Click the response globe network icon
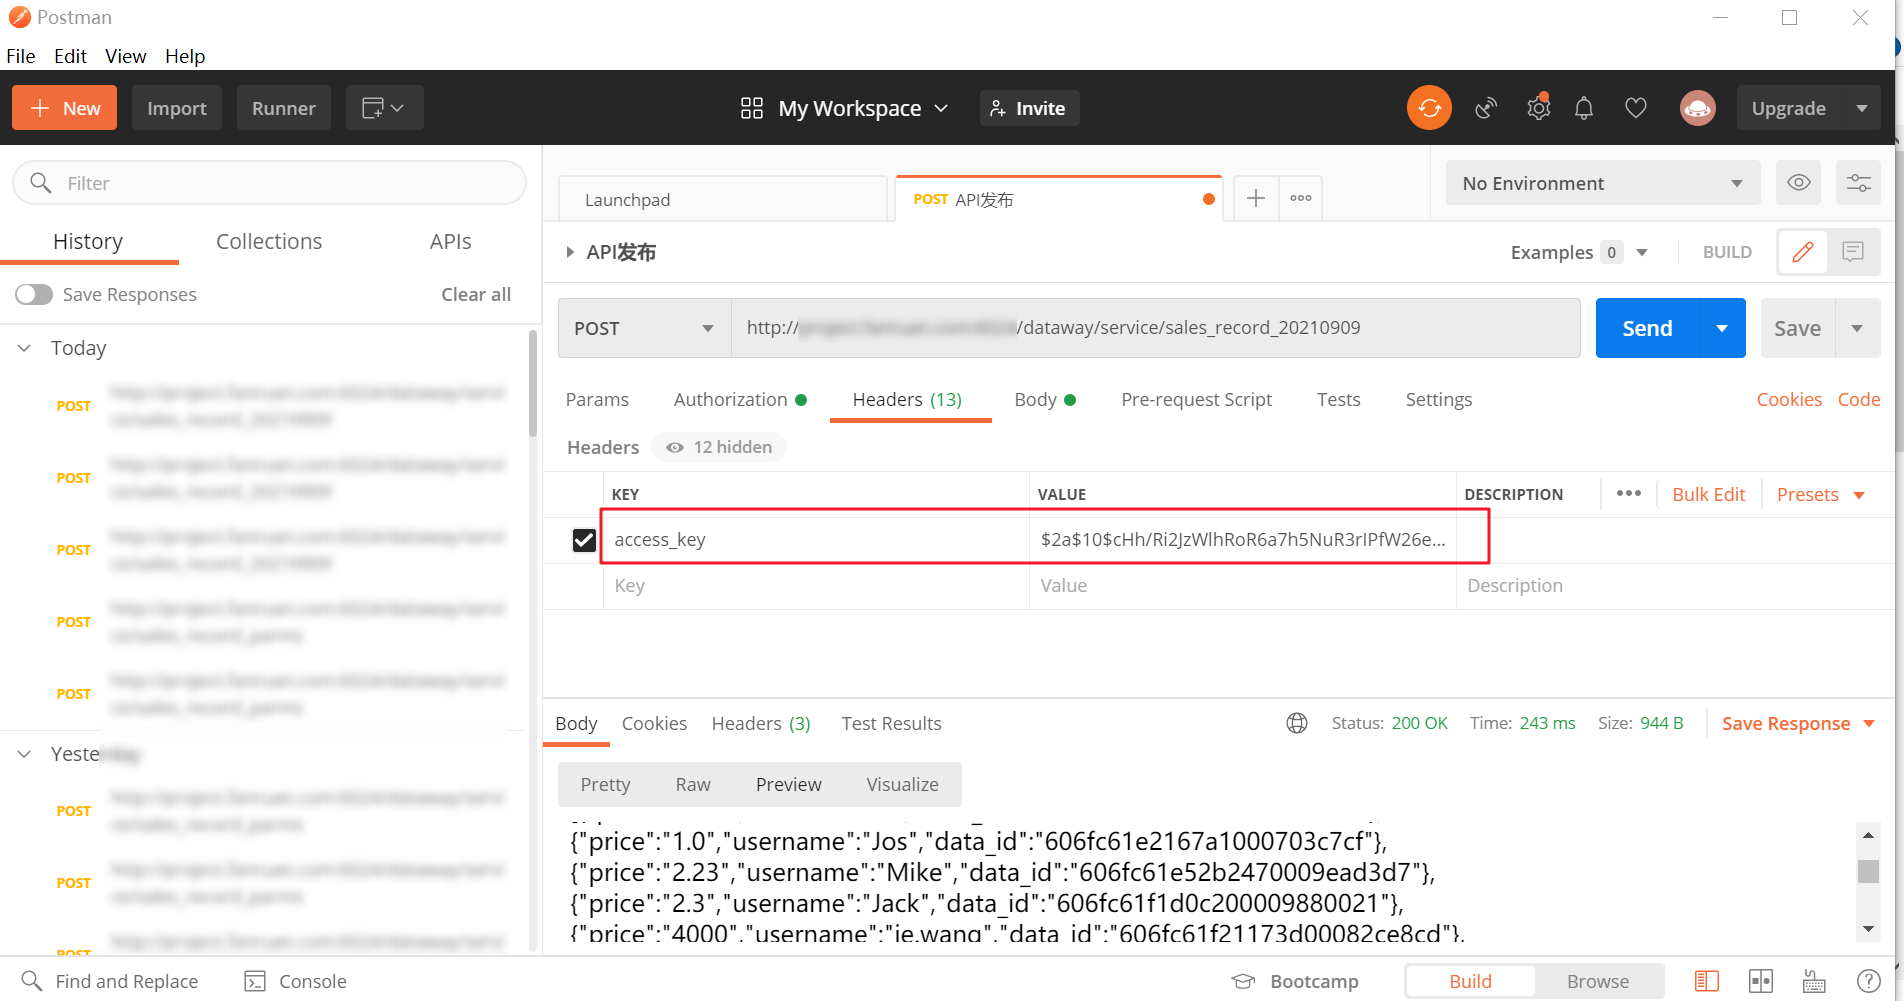 point(1297,723)
